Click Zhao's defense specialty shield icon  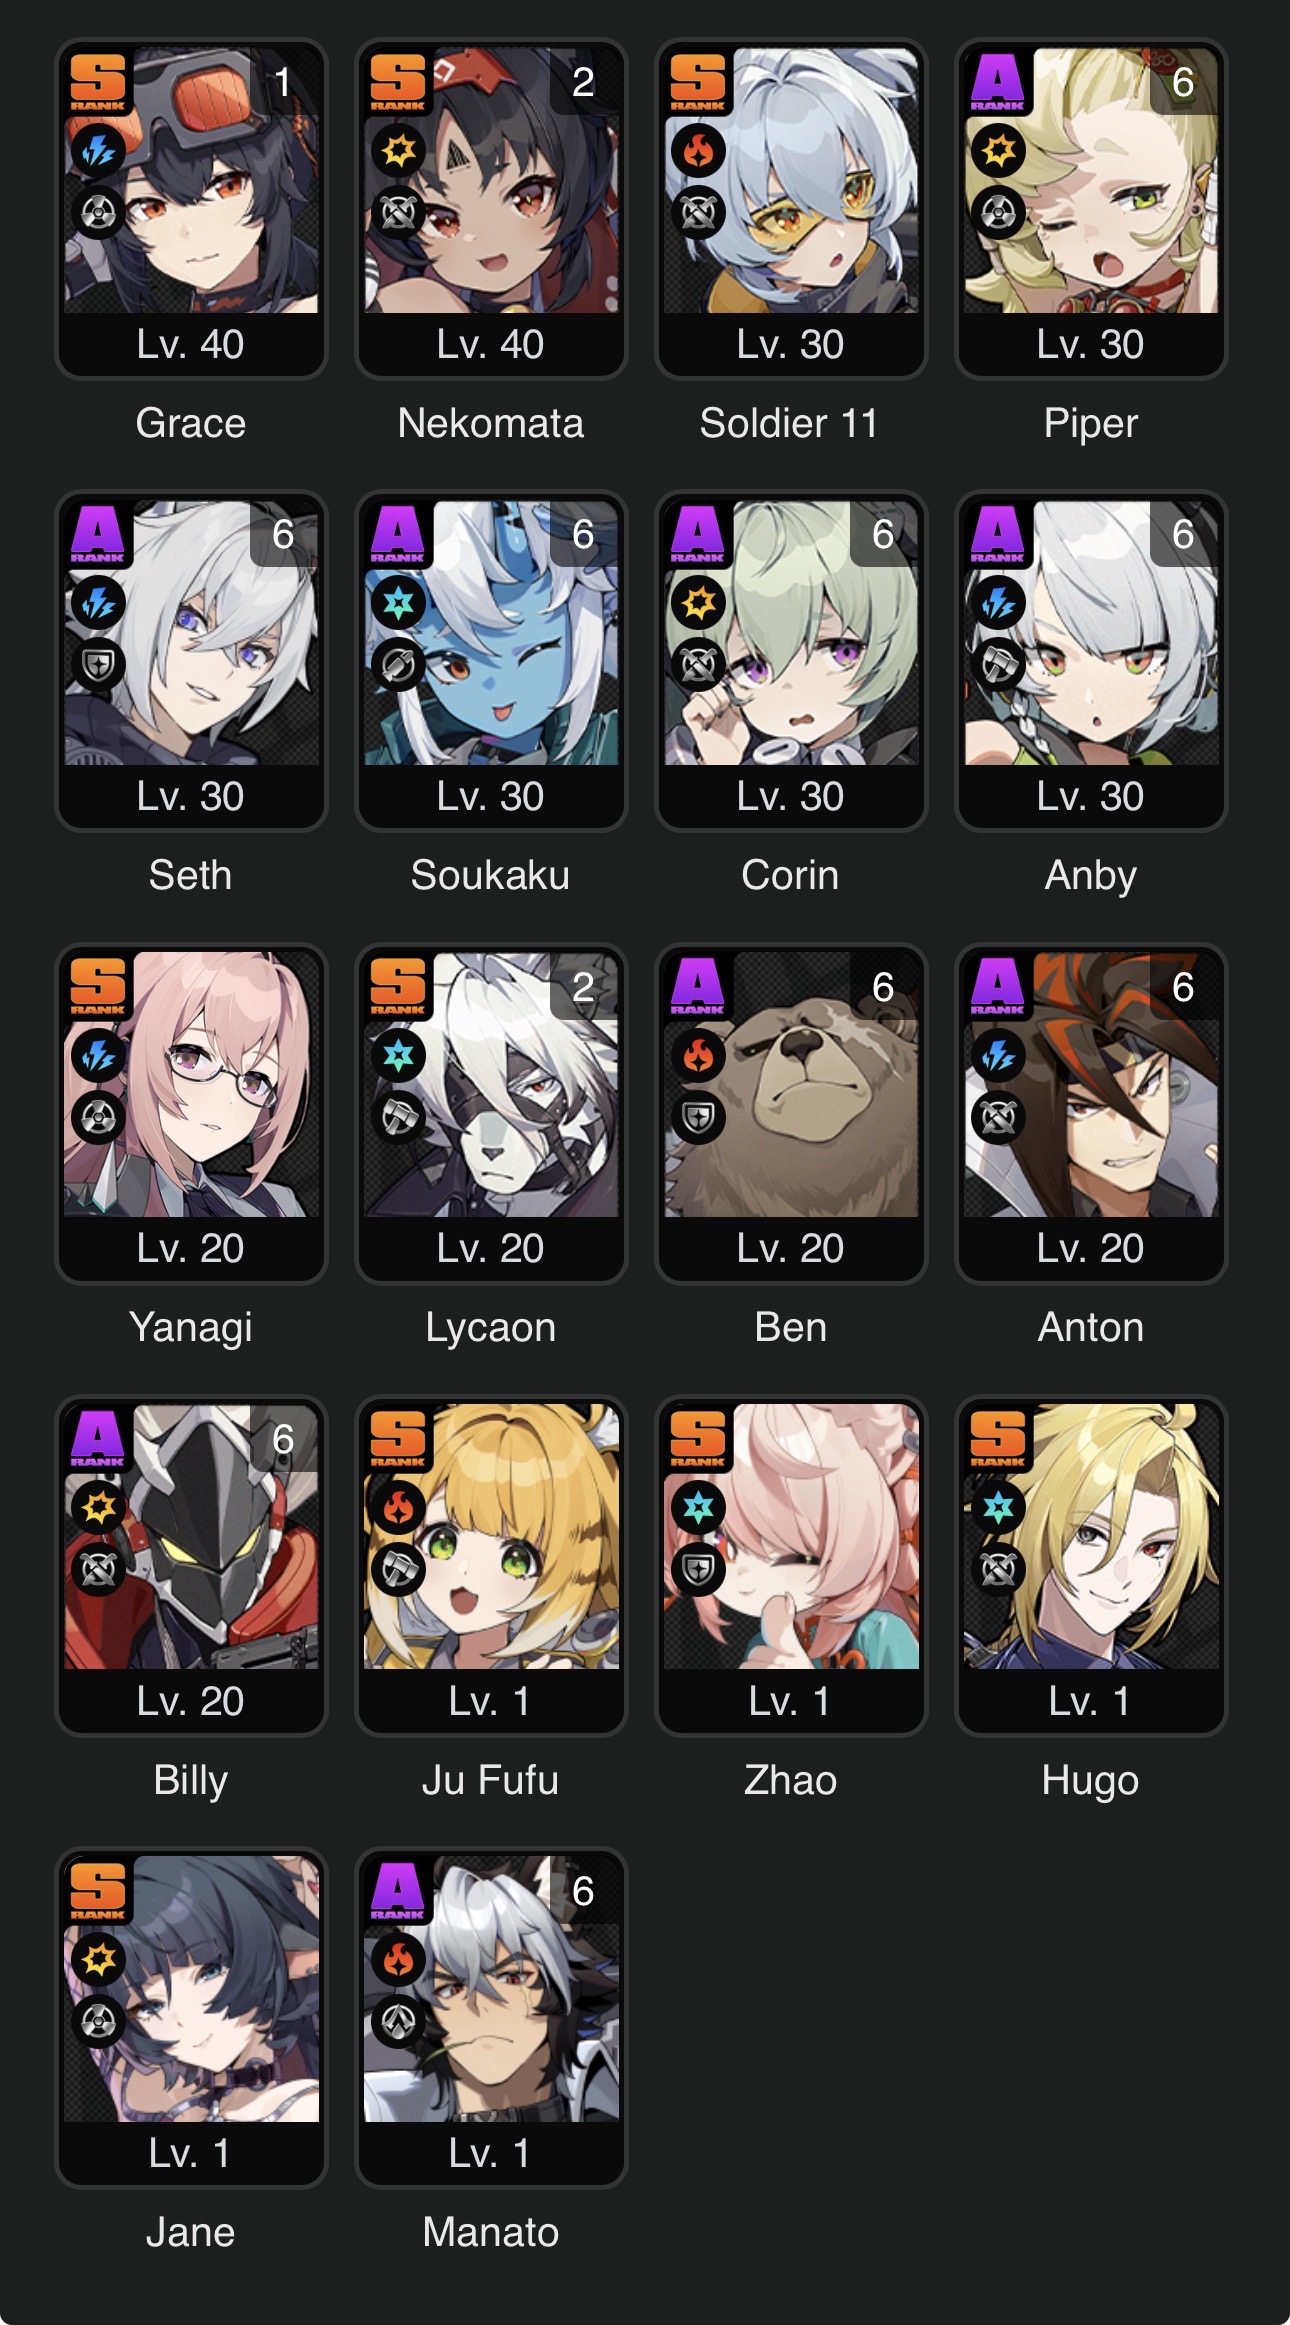click(698, 1569)
